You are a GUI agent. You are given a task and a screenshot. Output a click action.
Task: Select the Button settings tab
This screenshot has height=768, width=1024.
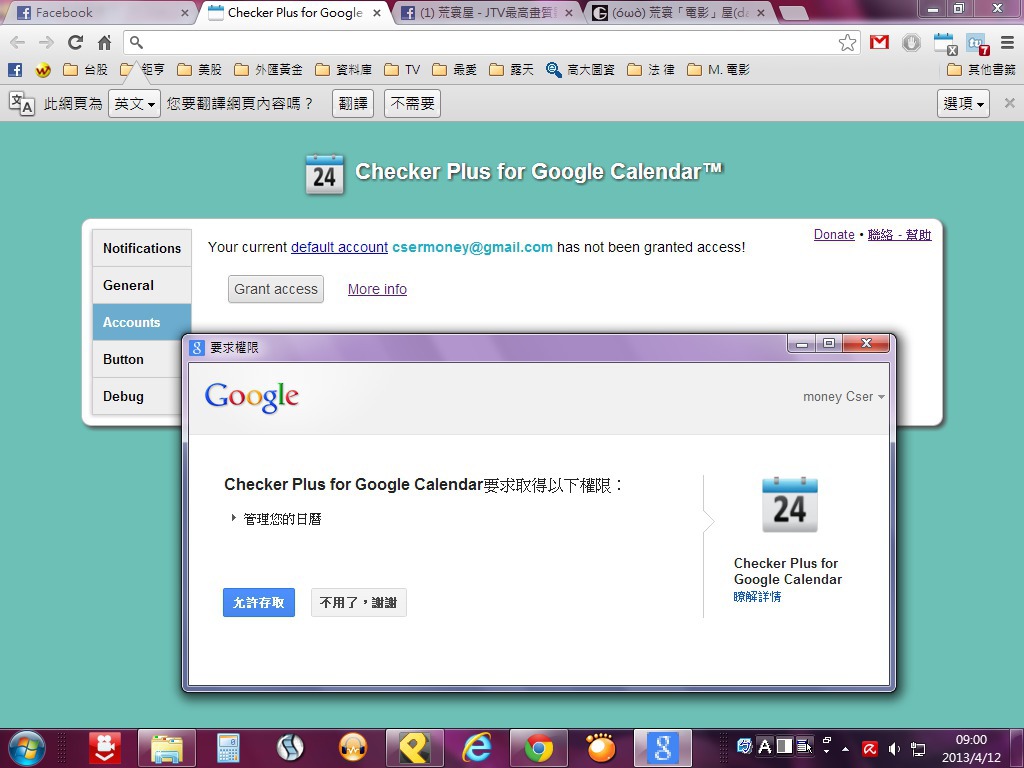tap(138, 359)
